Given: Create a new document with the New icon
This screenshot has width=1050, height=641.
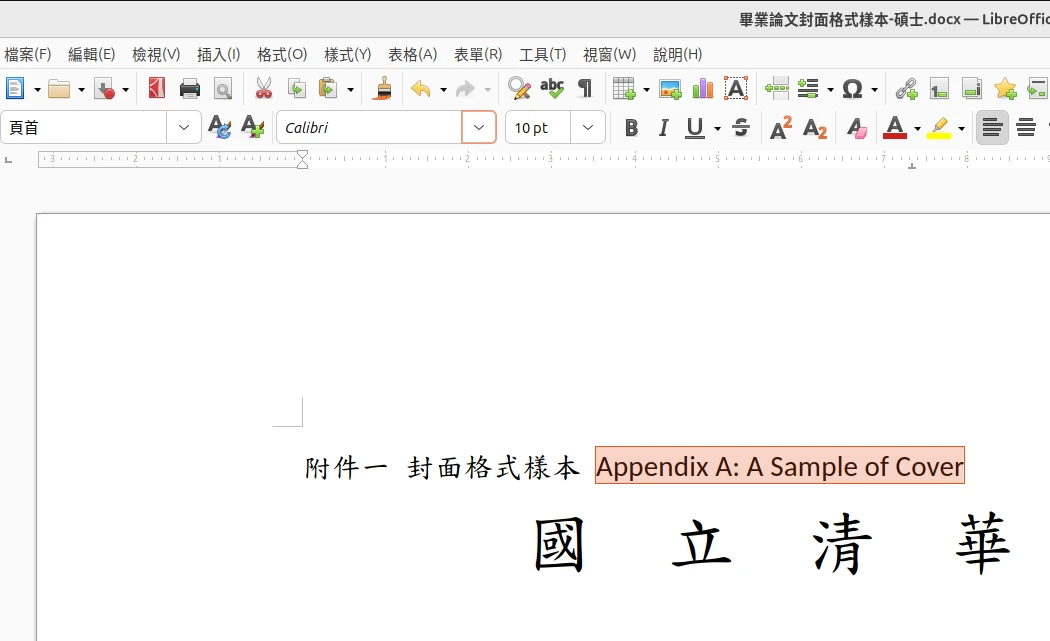Looking at the screenshot, I should coord(15,88).
